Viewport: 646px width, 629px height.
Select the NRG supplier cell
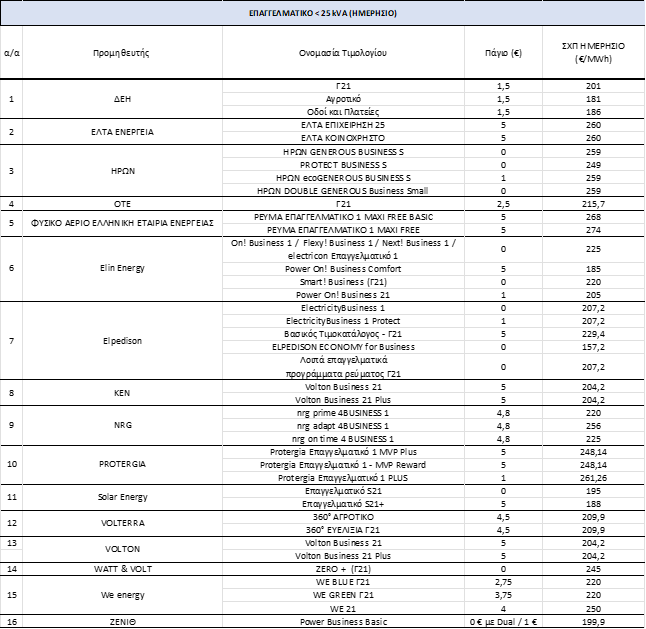tap(123, 425)
